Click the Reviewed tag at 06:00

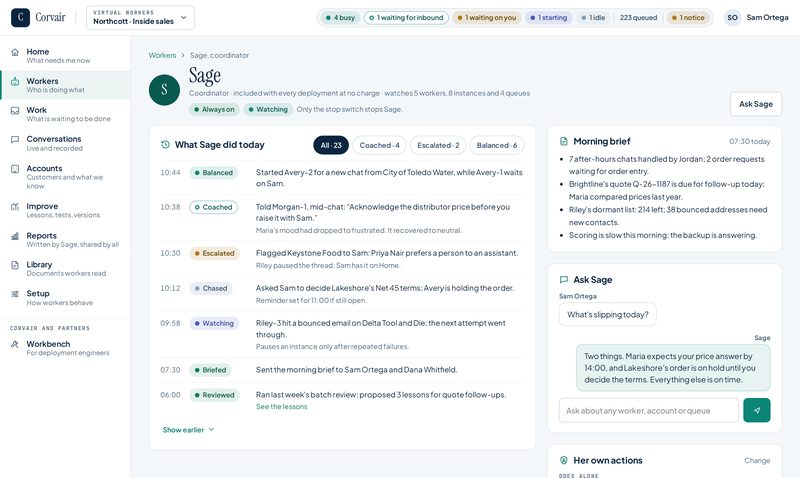click(x=214, y=395)
